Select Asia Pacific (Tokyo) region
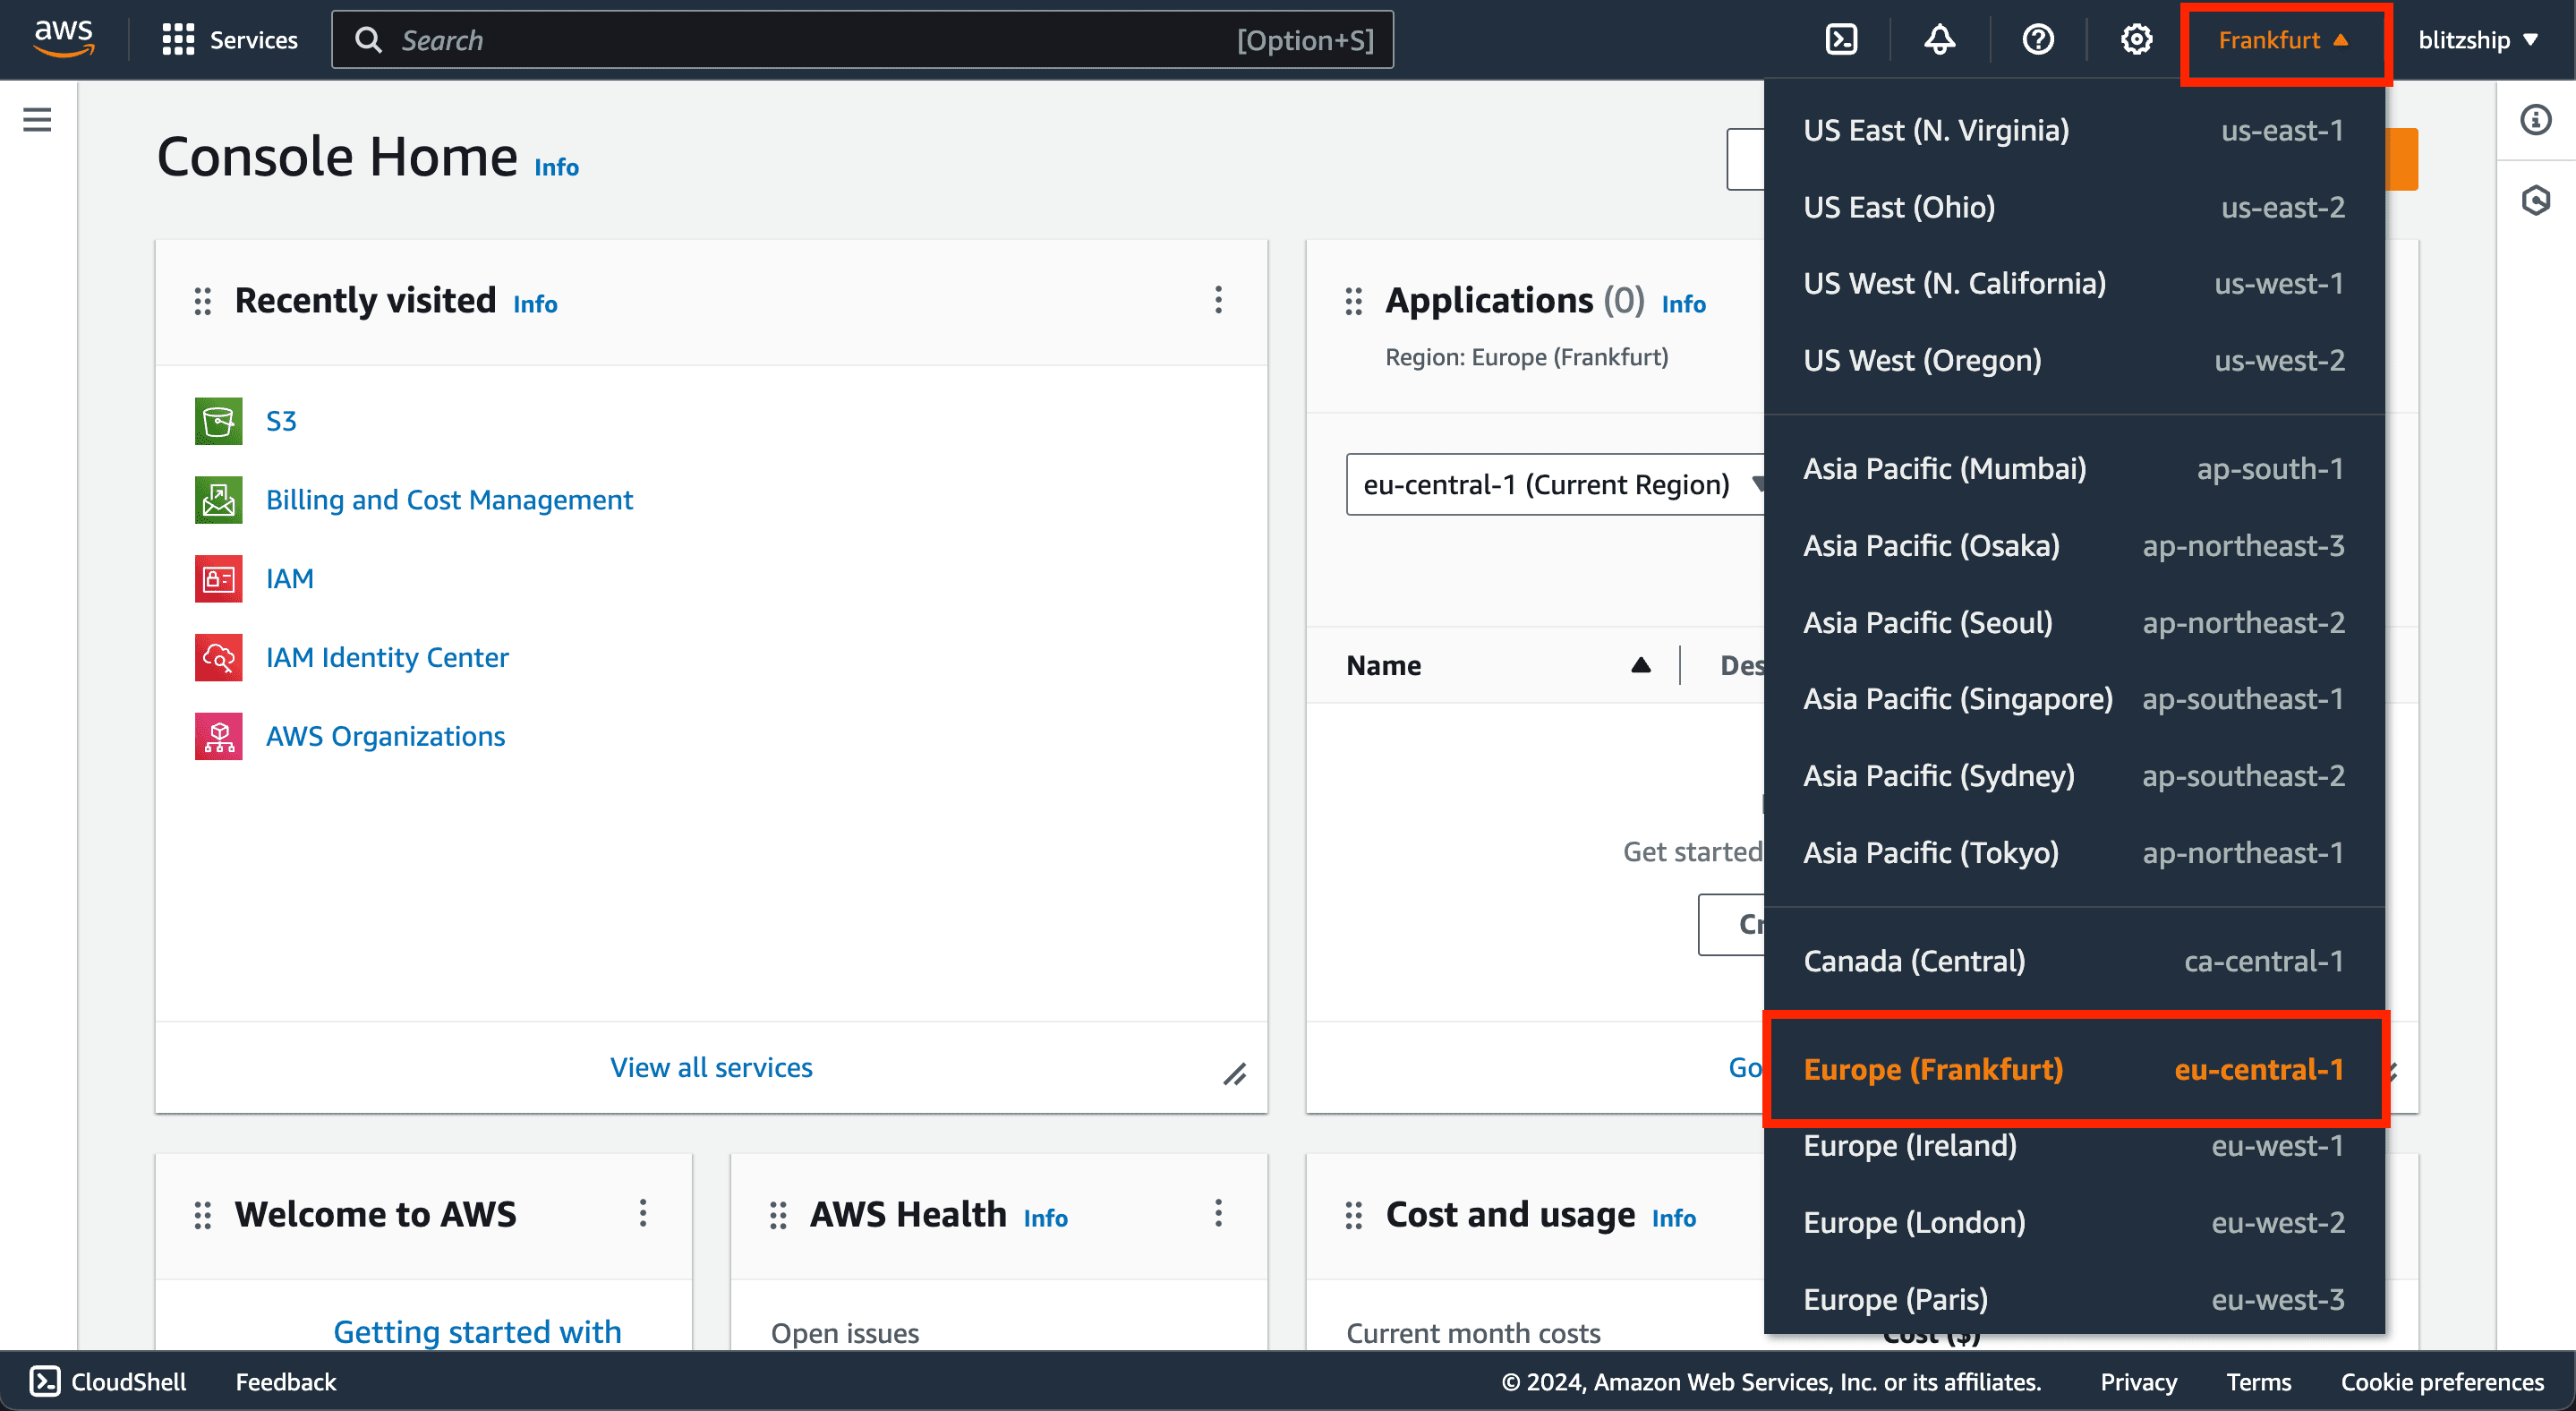The width and height of the screenshot is (2576, 1411). click(x=2074, y=853)
